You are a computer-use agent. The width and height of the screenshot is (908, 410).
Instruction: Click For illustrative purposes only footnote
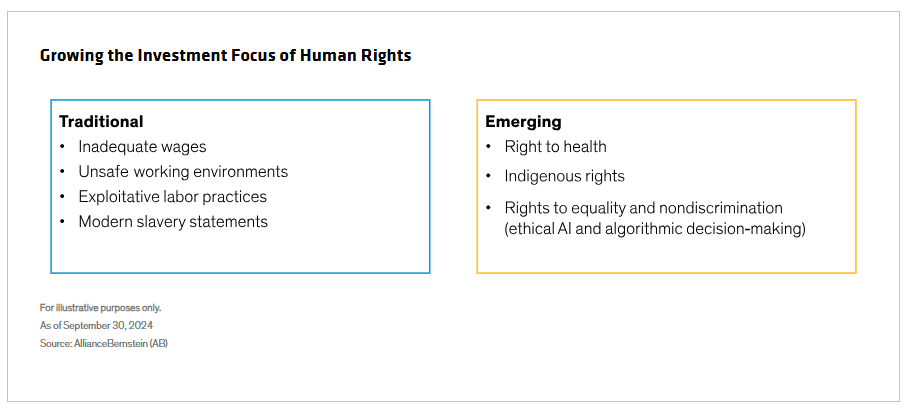click(x=100, y=308)
